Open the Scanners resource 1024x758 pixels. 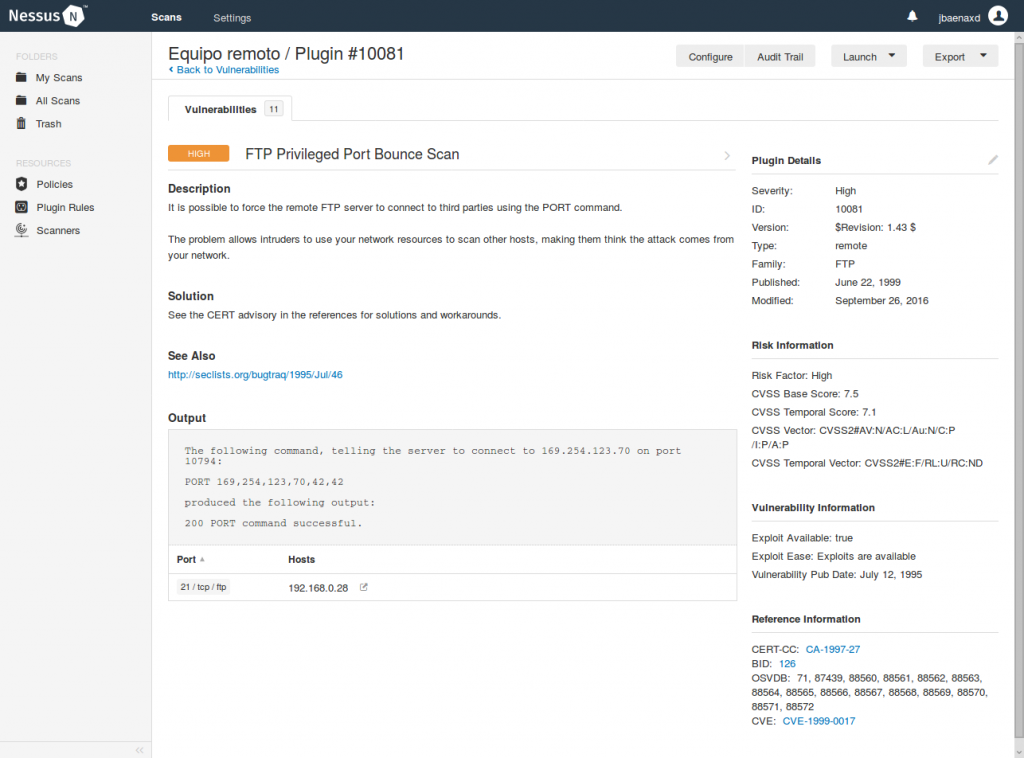[x=57, y=230]
